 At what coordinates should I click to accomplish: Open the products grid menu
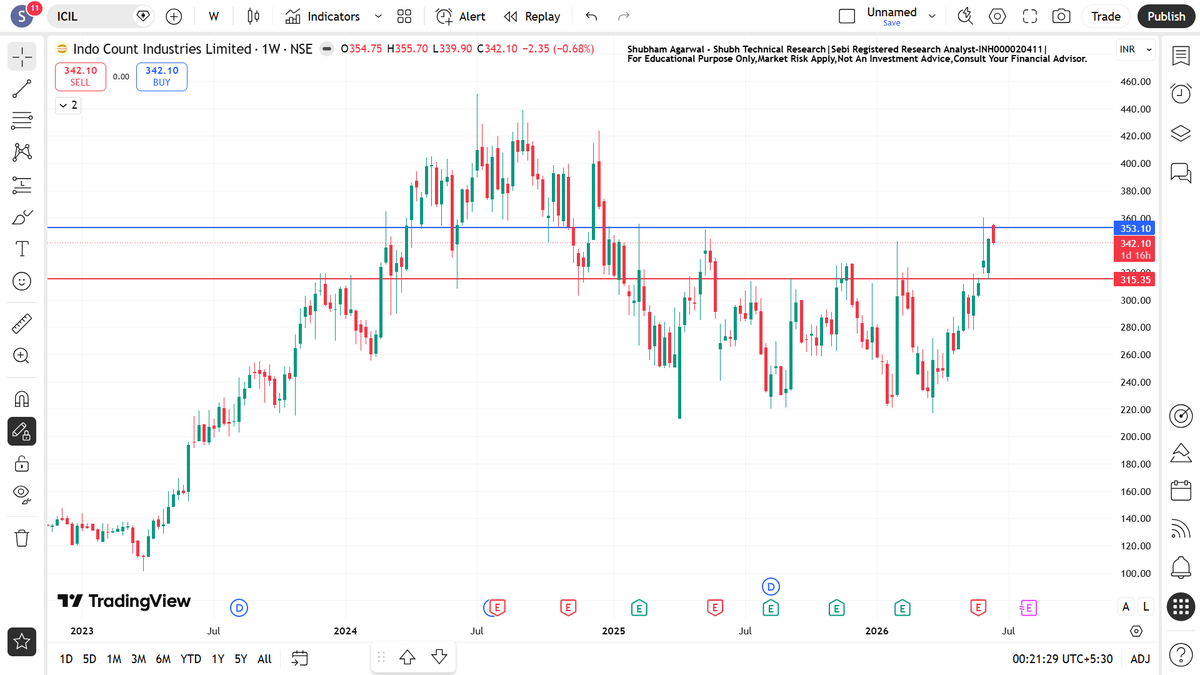point(1180,605)
